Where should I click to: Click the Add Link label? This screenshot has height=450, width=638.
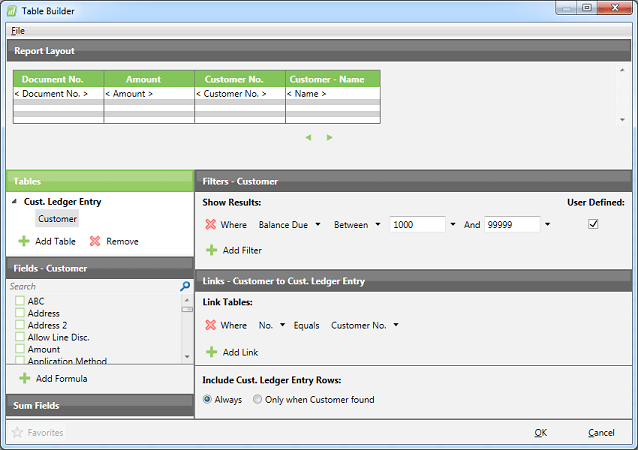[240, 352]
